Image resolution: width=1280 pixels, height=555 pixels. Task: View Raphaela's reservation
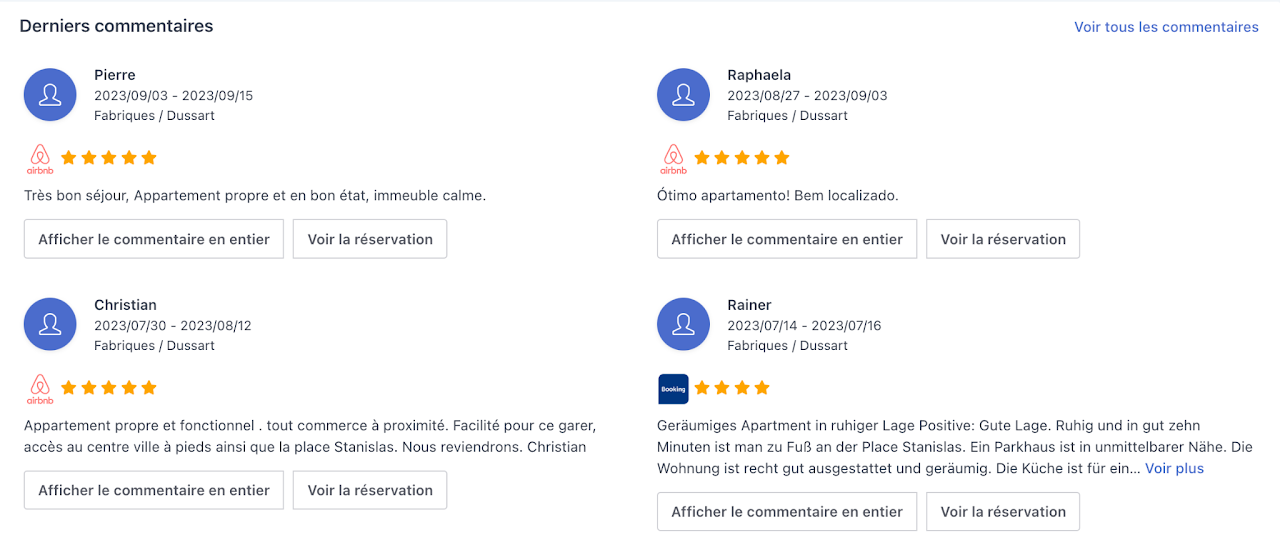(x=1003, y=239)
